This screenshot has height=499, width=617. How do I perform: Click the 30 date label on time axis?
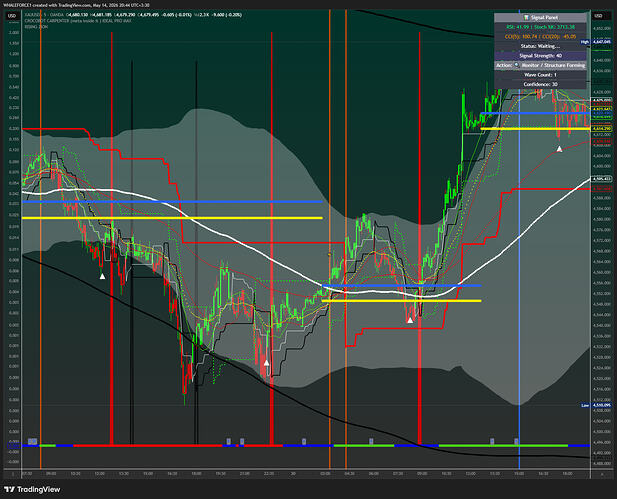pos(293,473)
